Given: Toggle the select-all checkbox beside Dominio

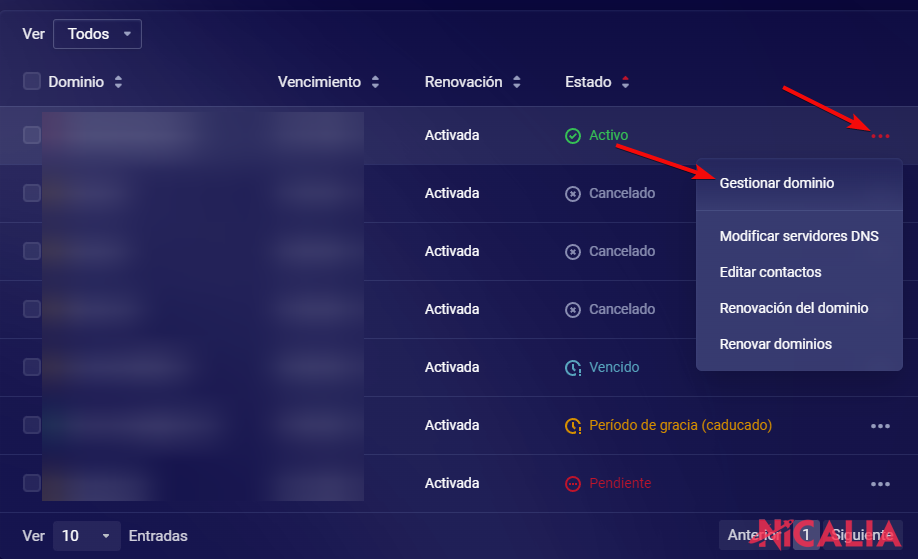Looking at the screenshot, I should click(x=32, y=82).
